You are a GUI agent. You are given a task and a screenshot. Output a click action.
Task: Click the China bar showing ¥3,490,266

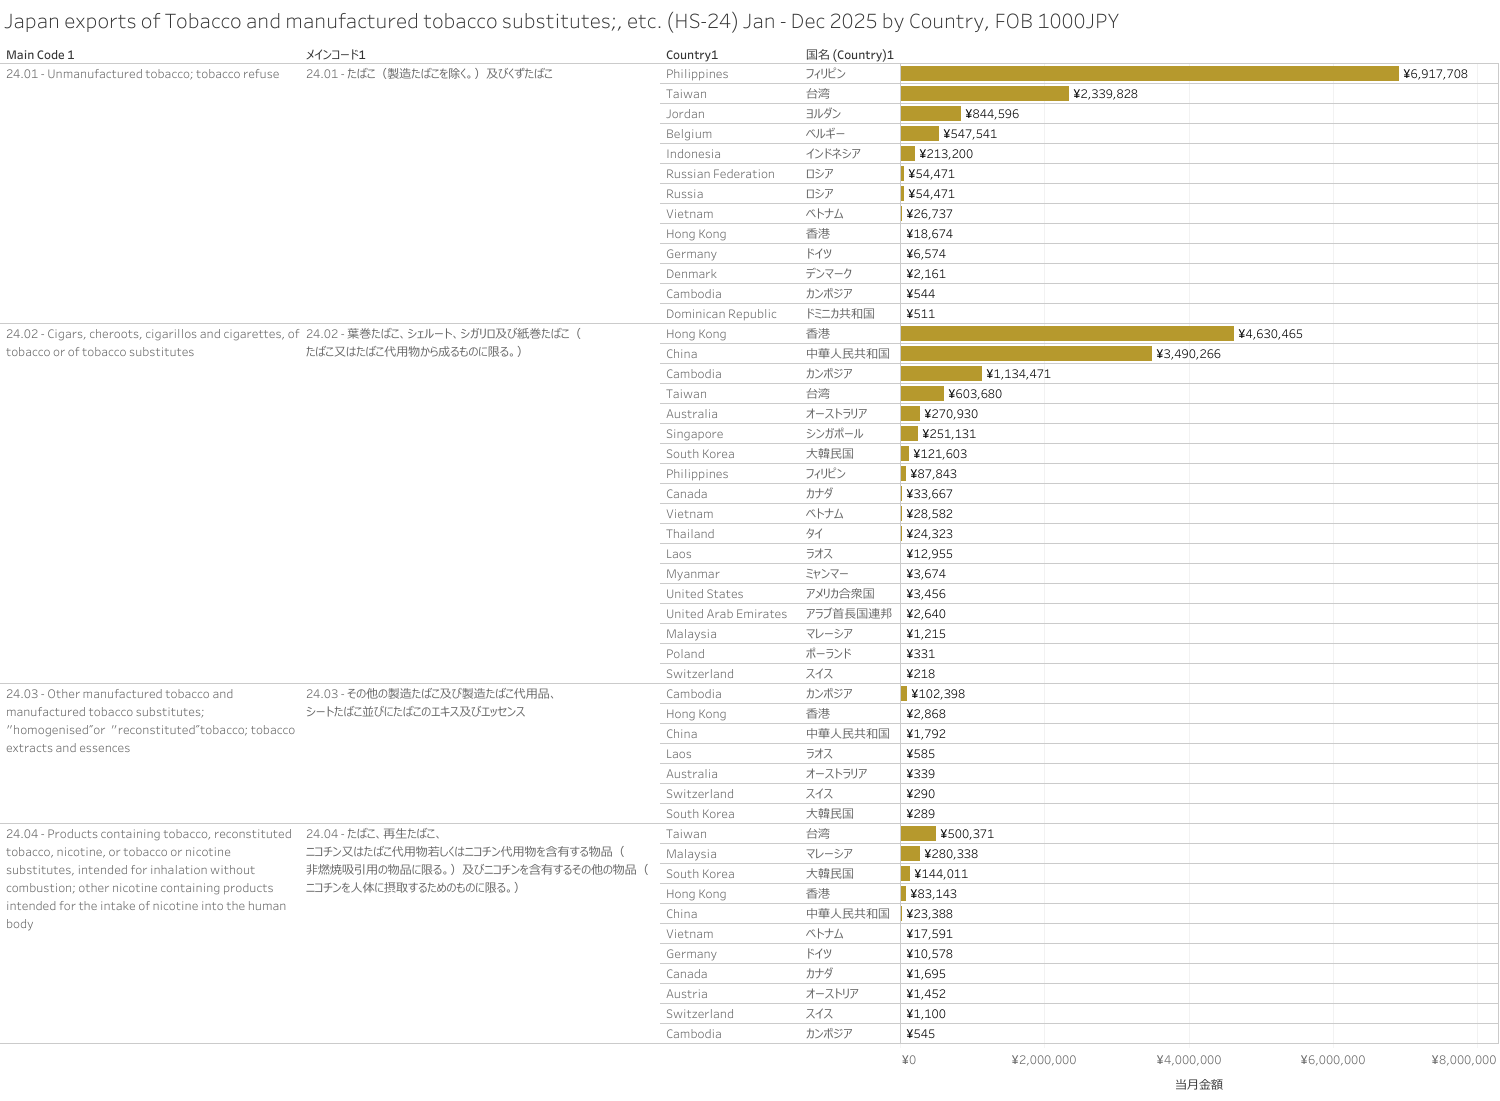1026,354
